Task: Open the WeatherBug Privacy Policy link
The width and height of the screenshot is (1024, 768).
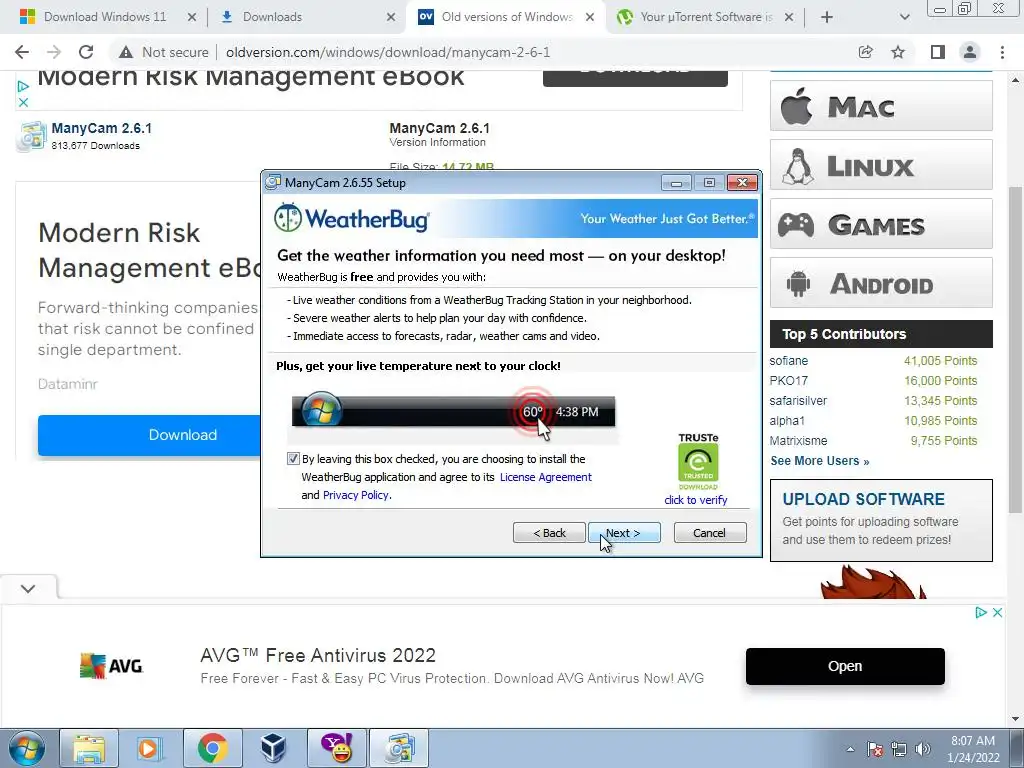Action: (x=356, y=495)
